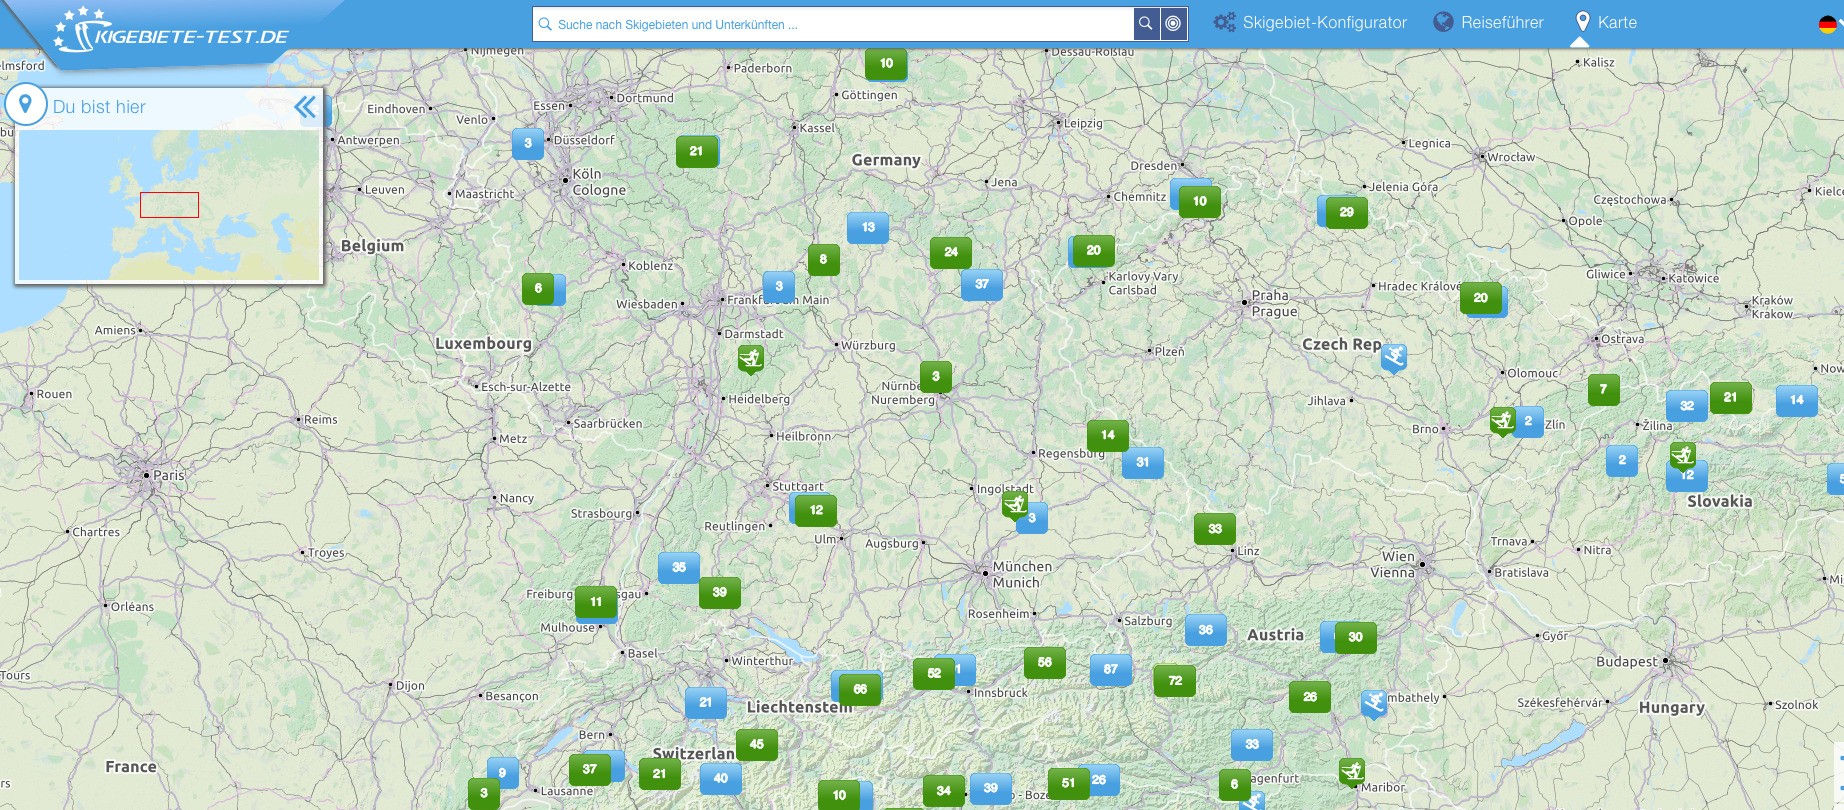
Task: Open green cluster 21 near Dortmund
Action: tap(696, 151)
